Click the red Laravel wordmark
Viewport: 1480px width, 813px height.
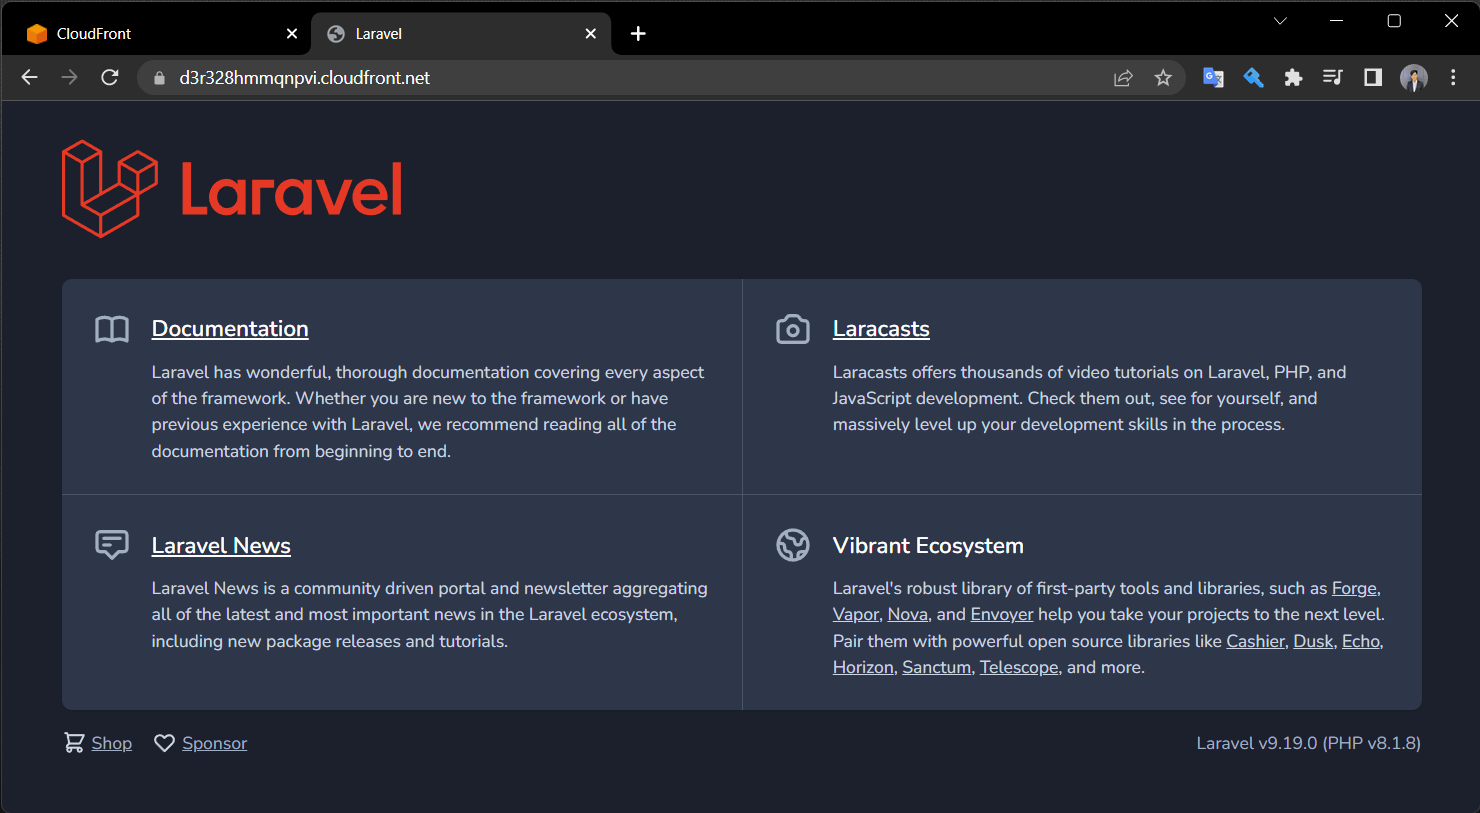[292, 189]
